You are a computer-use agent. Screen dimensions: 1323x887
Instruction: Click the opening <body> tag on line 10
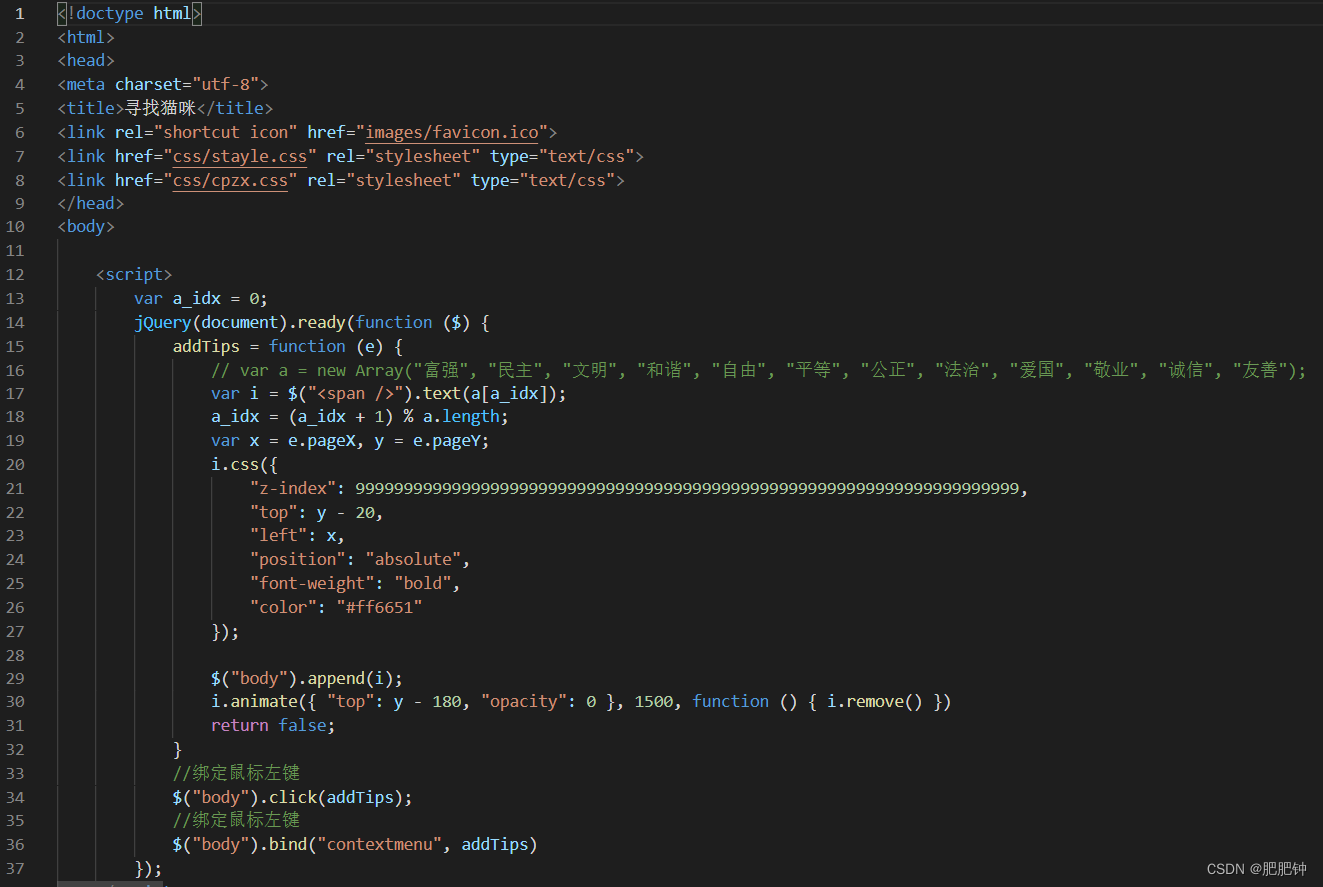point(86,227)
